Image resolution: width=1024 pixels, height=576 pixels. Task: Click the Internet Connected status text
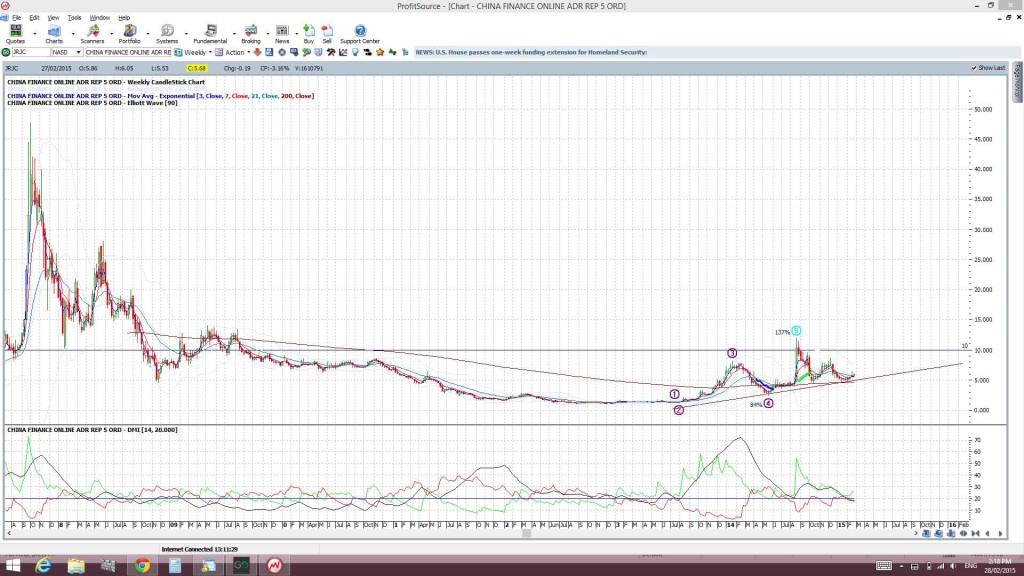(200, 550)
